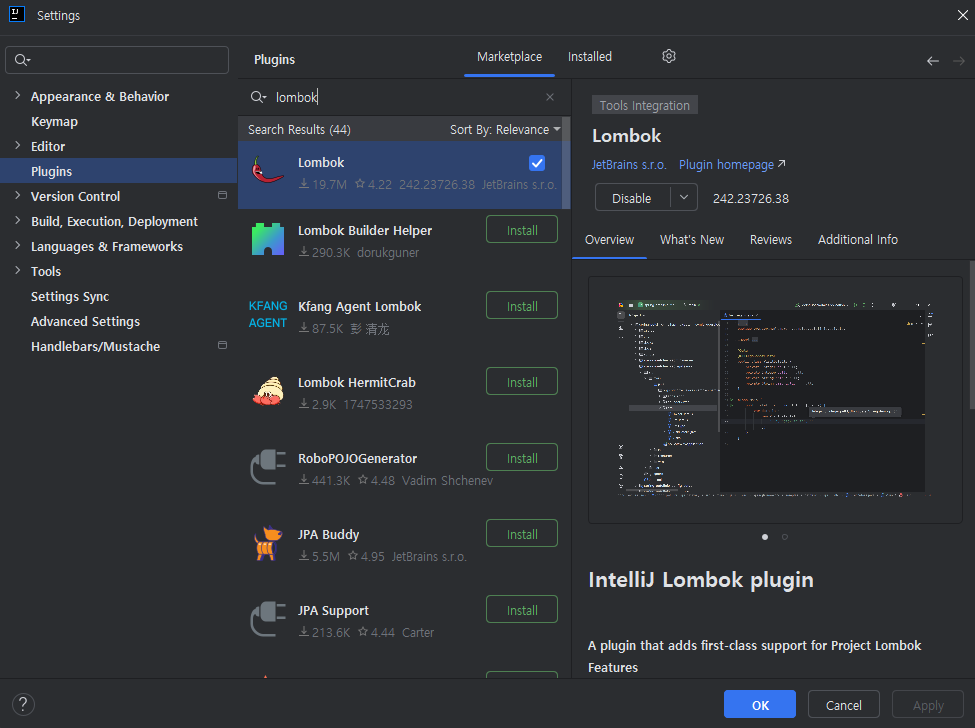Viewport: 975px width, 728px height.
Task: Click the Lombok HermitCrab icon
Action: coord(268,391)
